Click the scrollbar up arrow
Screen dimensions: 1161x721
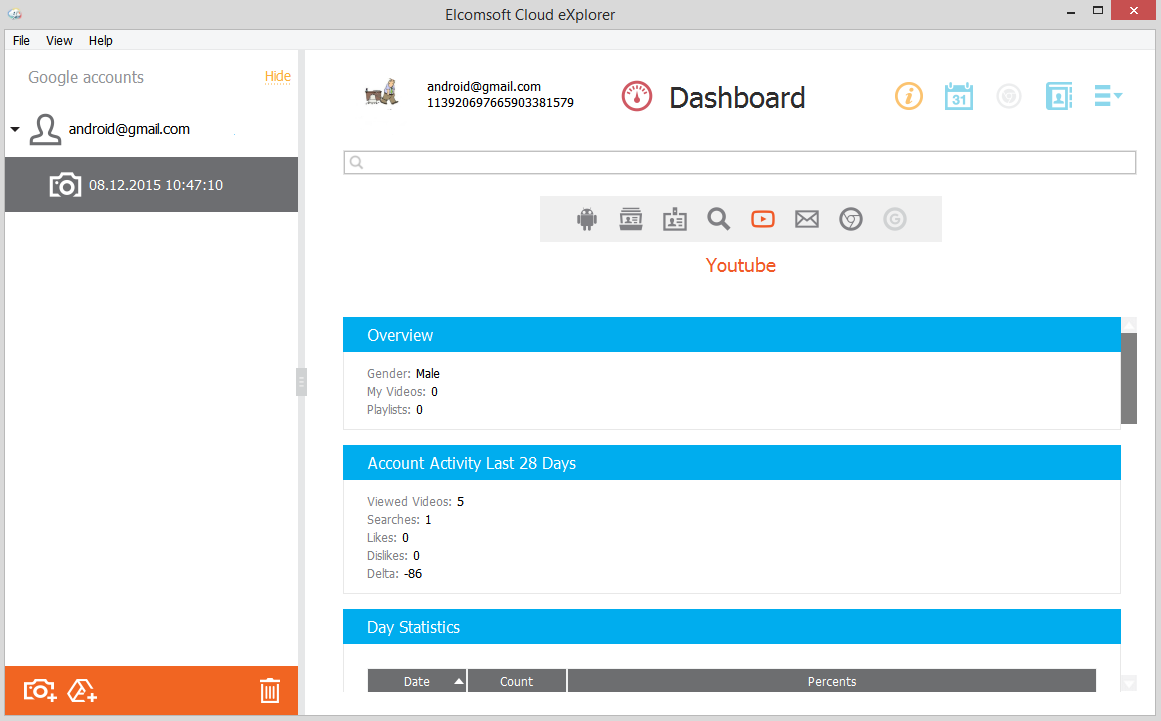tap(1128, 325)
